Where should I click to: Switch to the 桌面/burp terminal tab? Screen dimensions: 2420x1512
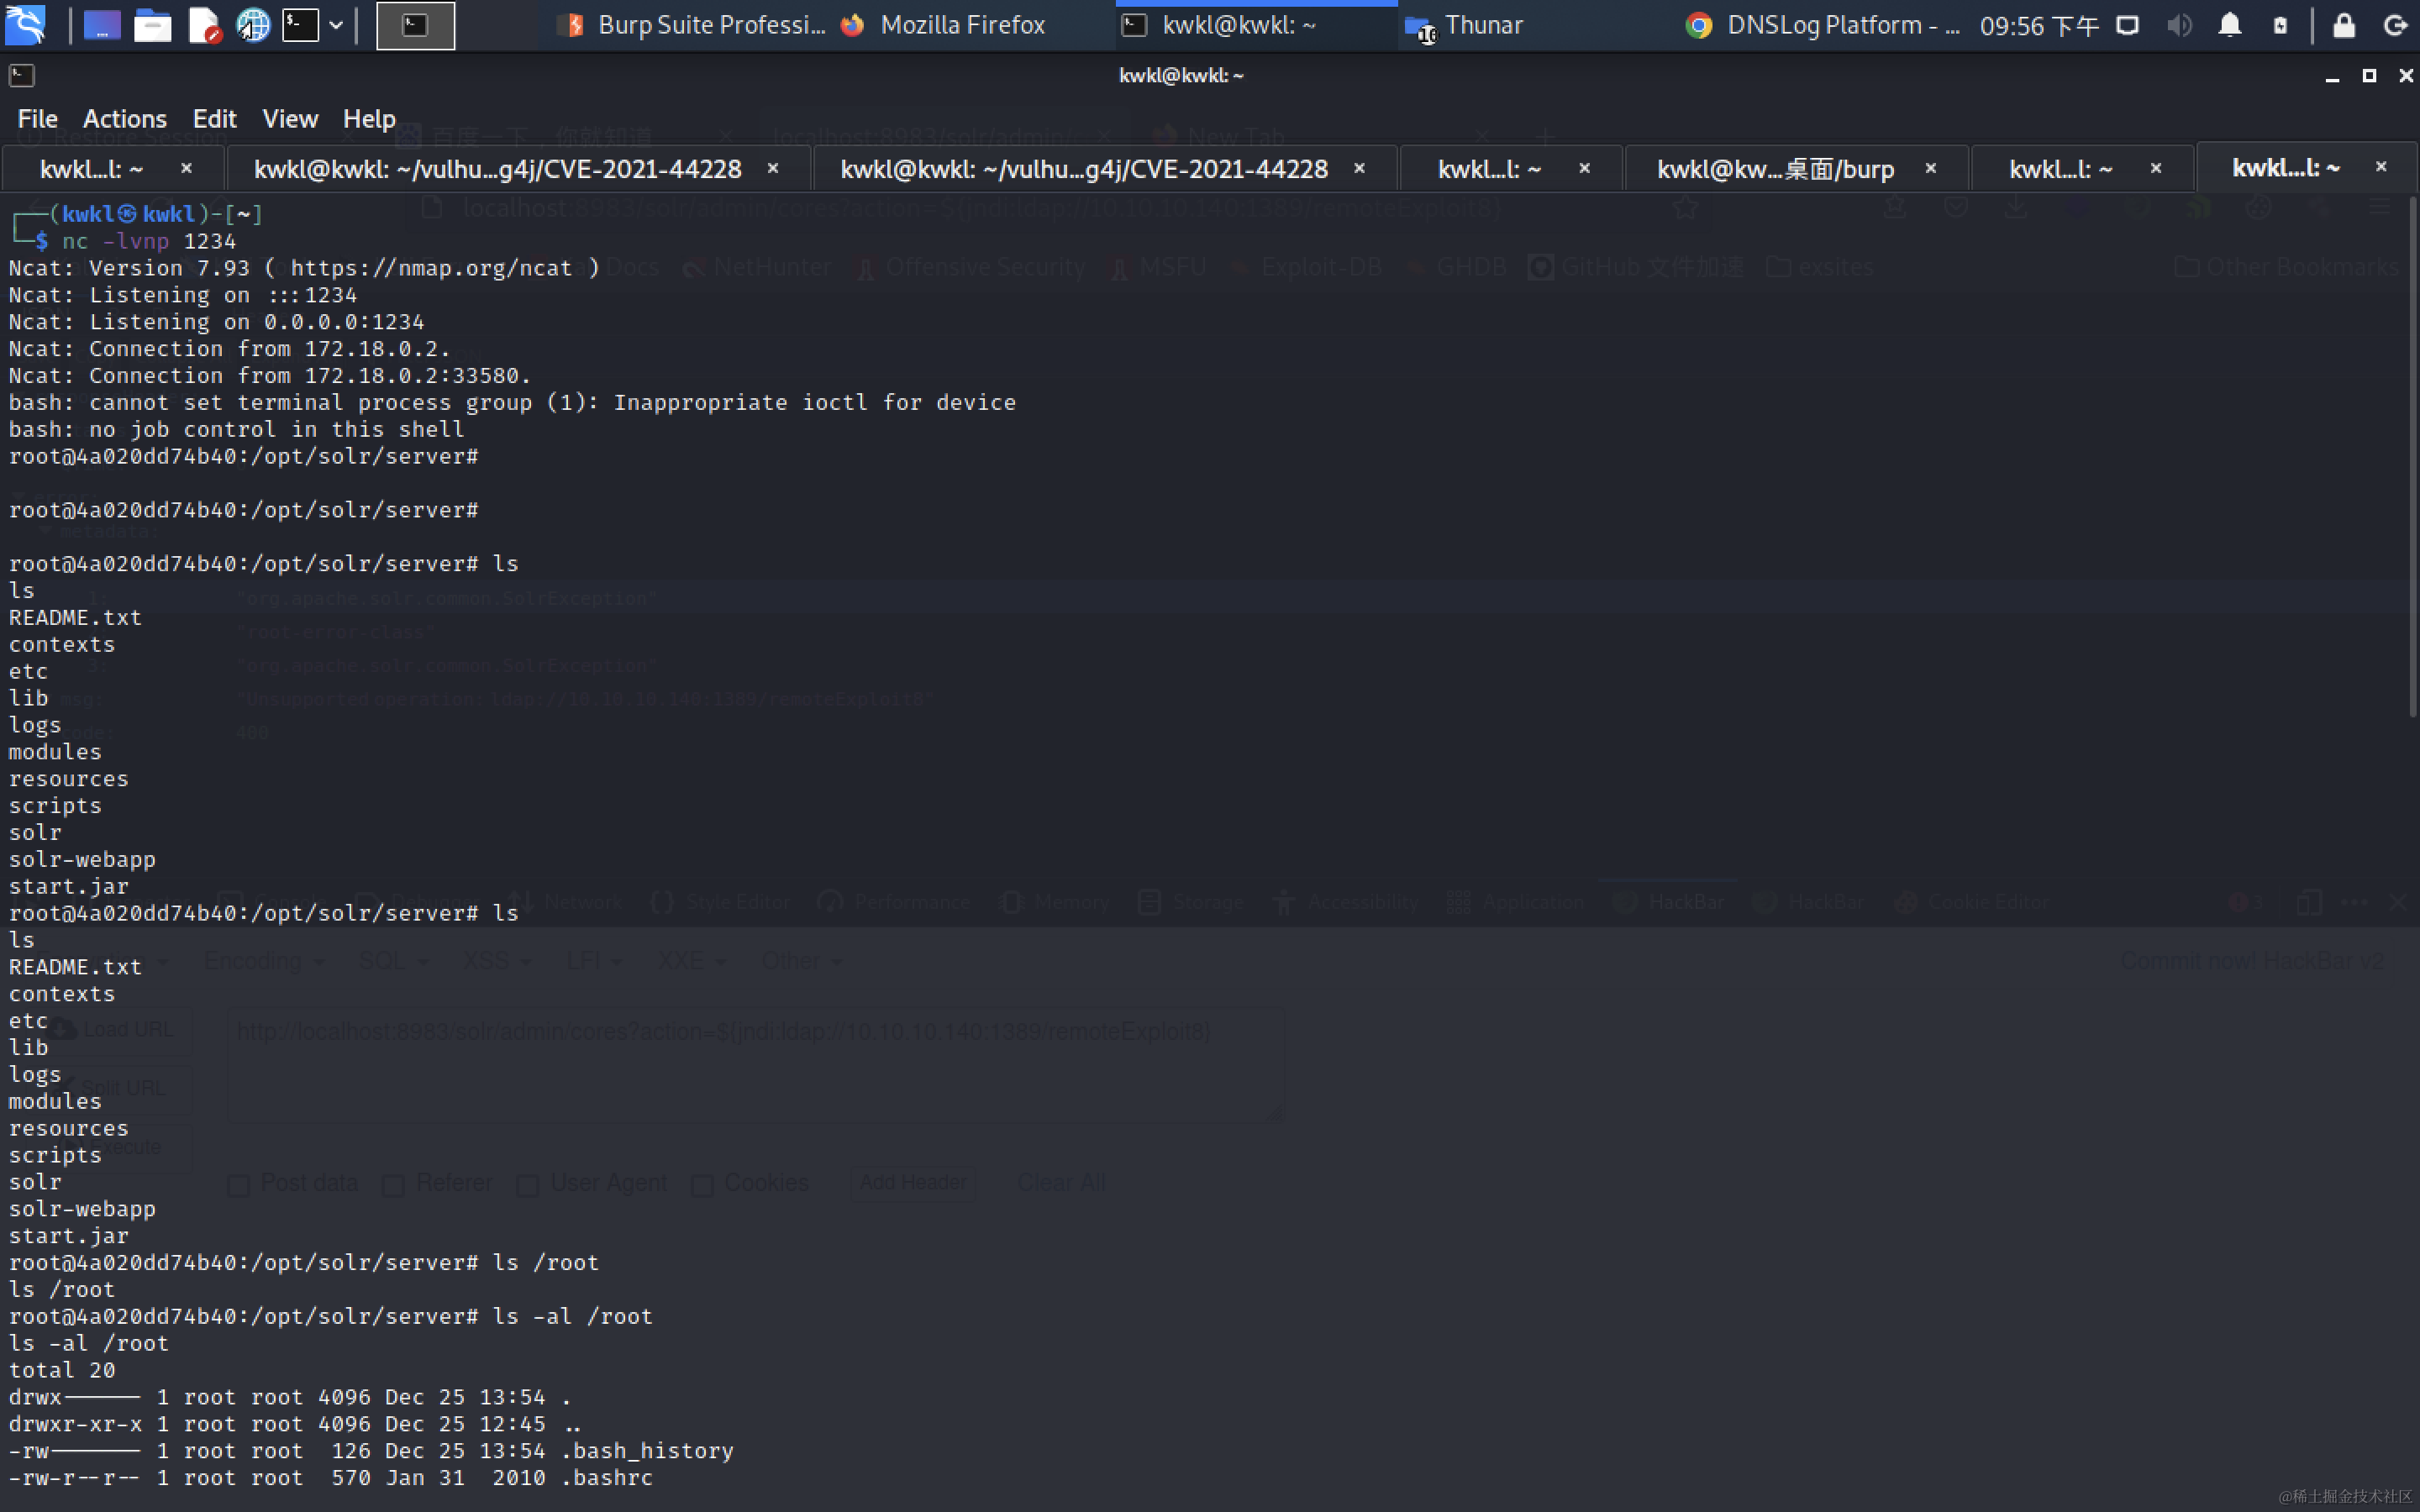tap(1775, 169)
